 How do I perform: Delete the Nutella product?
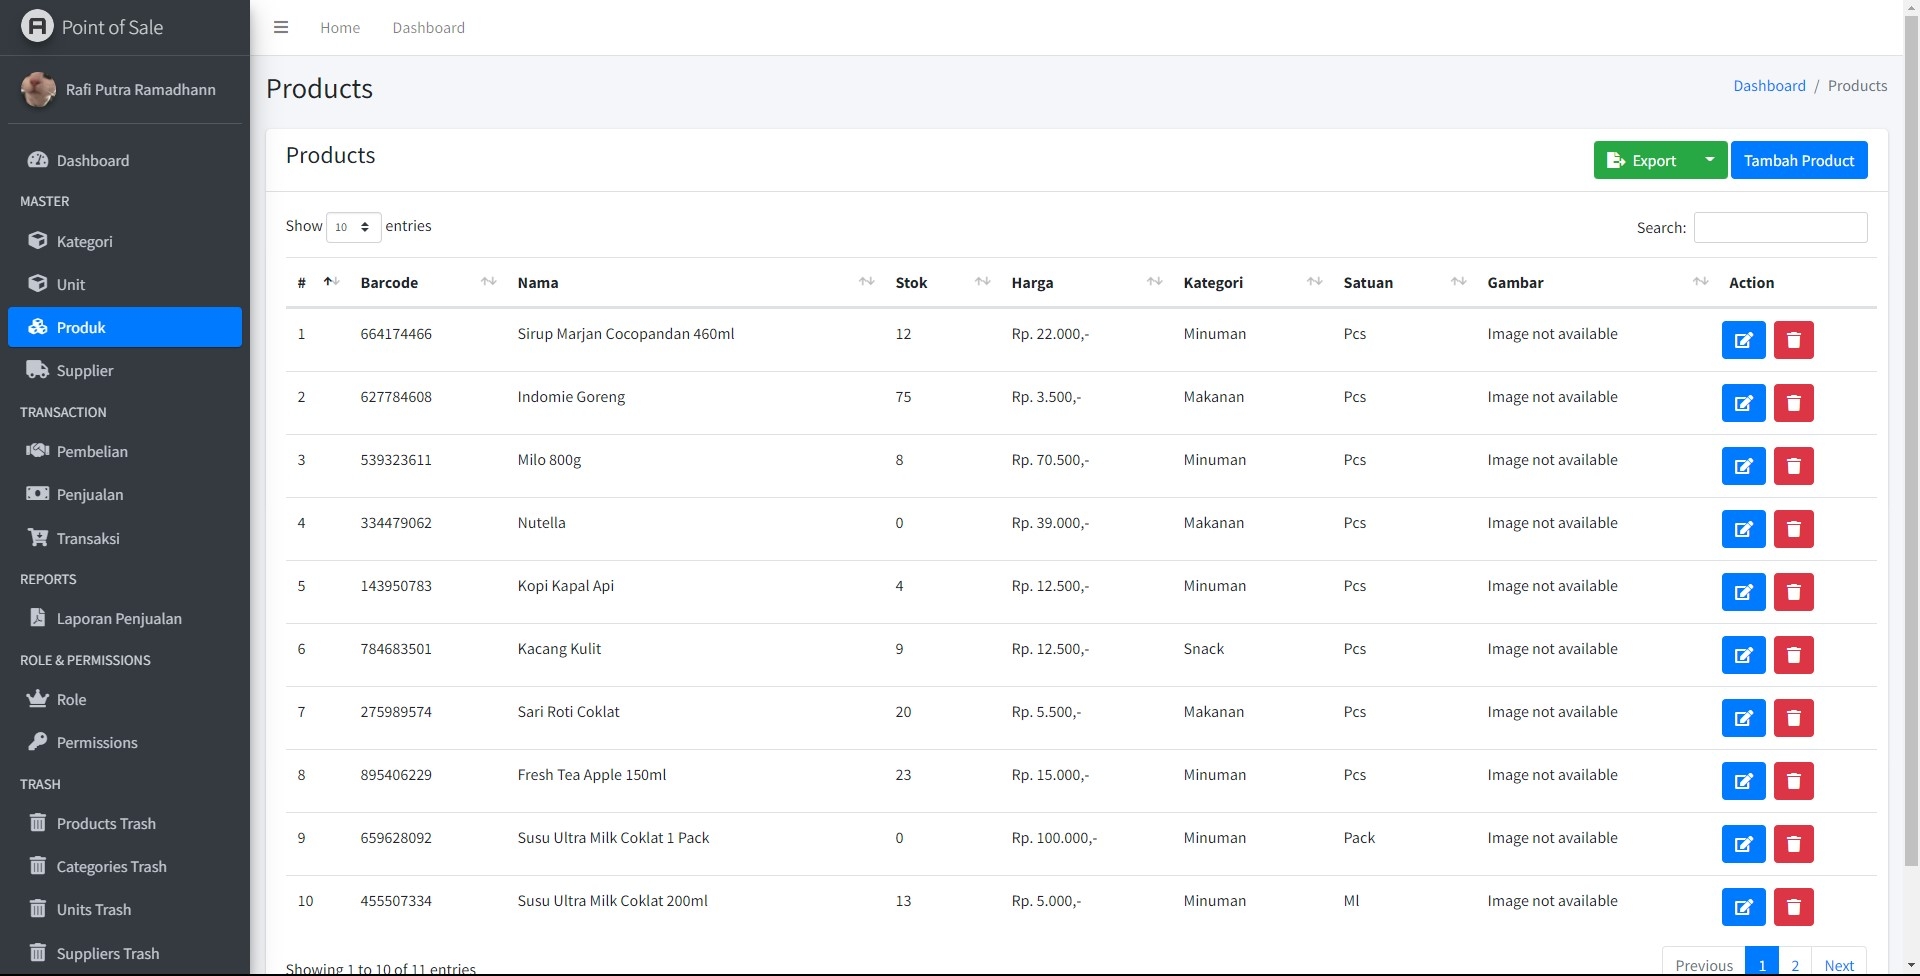tap(1793, 529)
